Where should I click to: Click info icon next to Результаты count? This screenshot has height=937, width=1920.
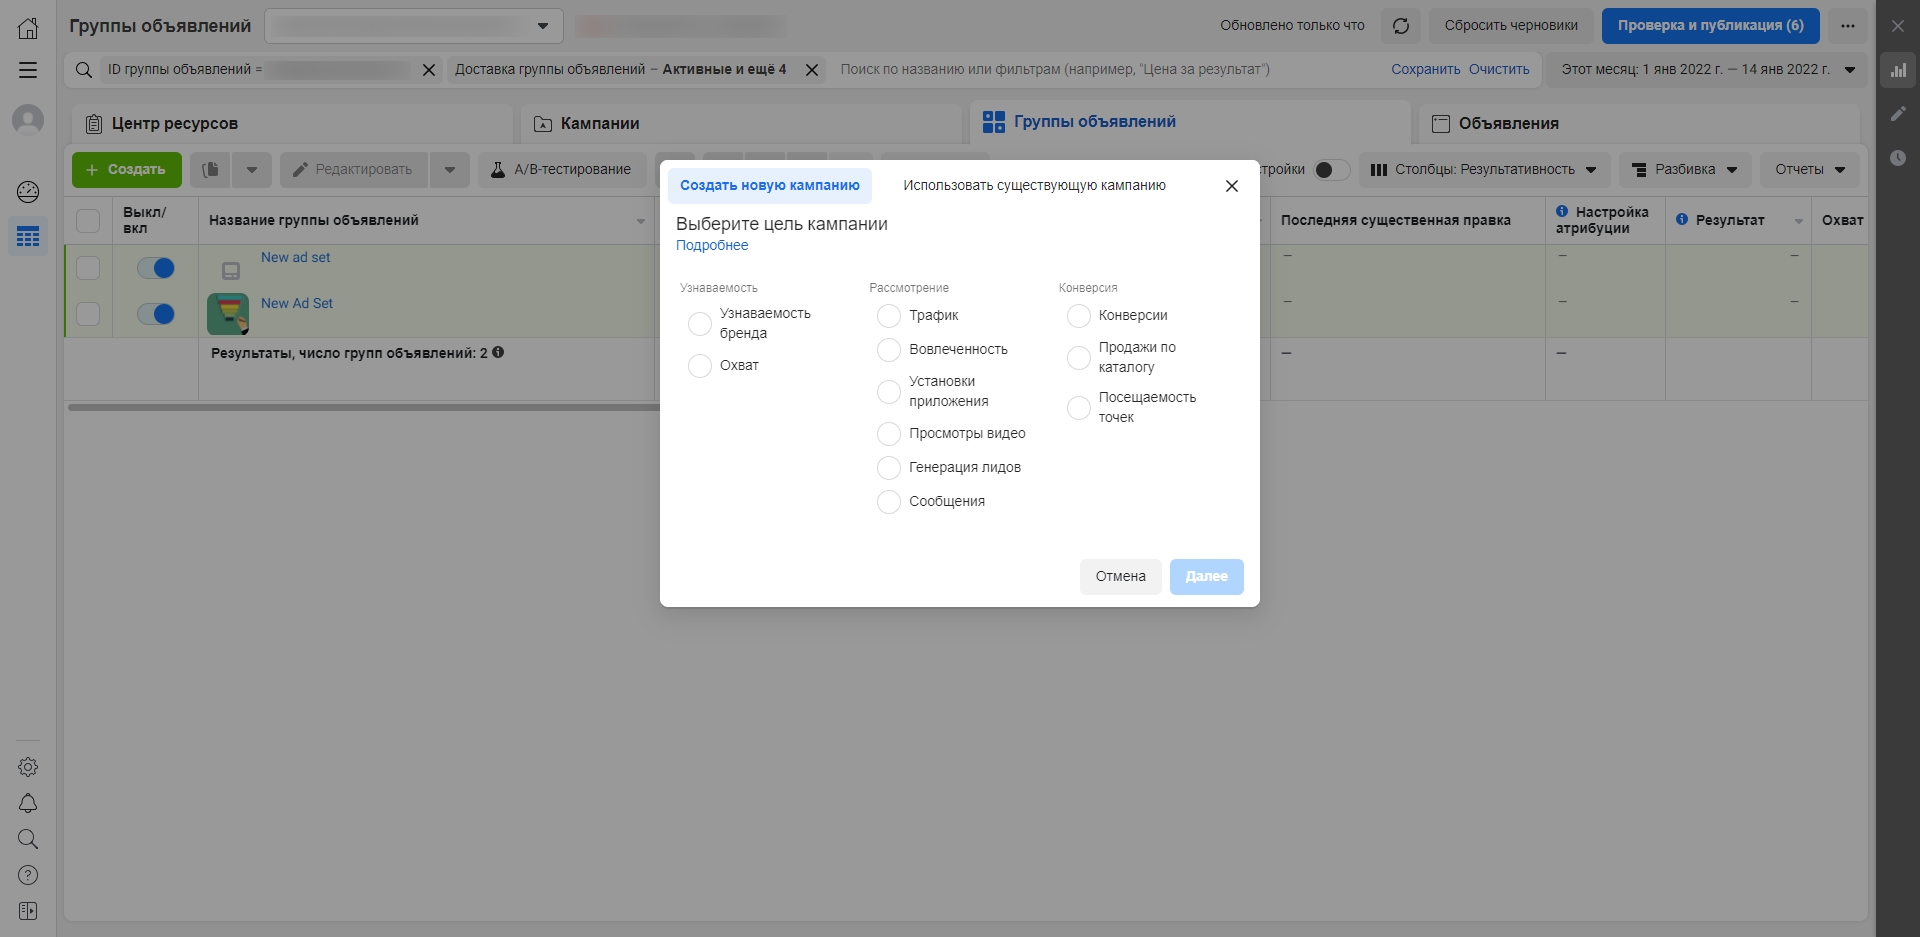[498, 352]
